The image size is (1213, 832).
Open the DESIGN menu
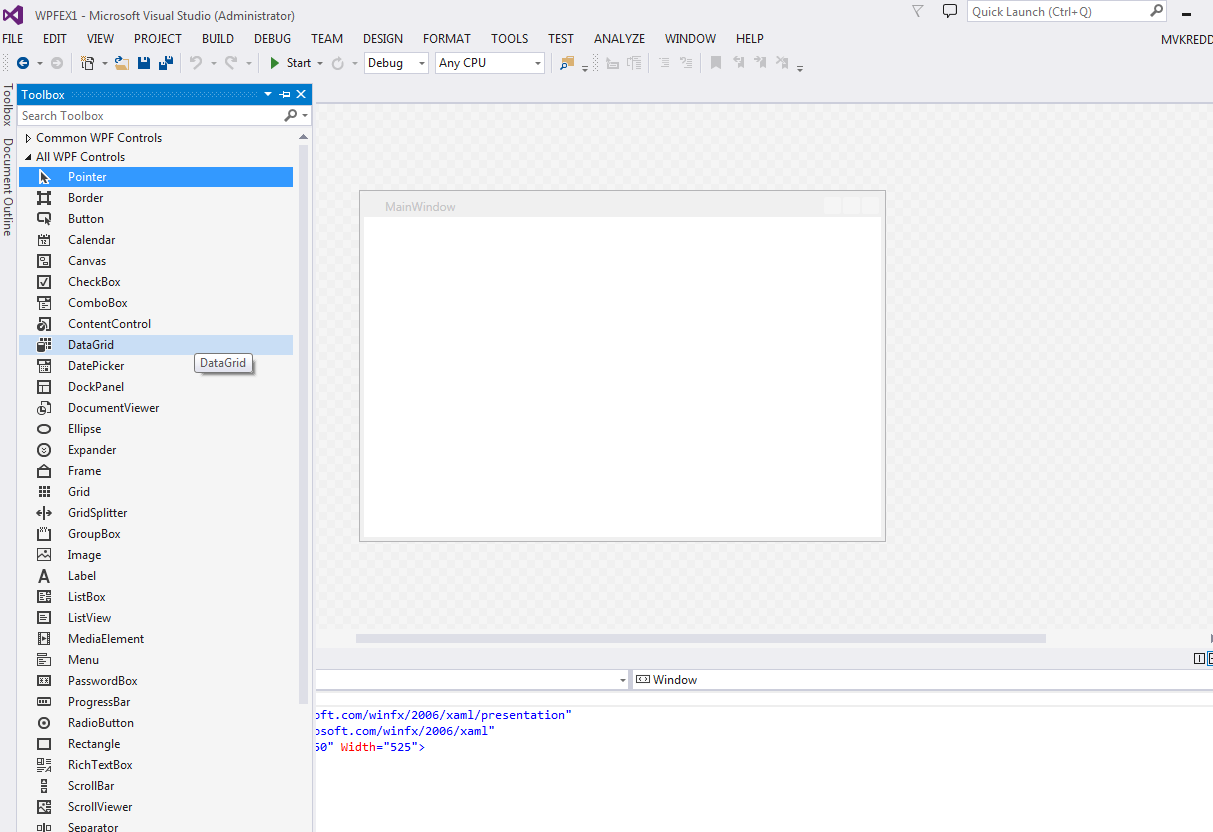[382, 38]
